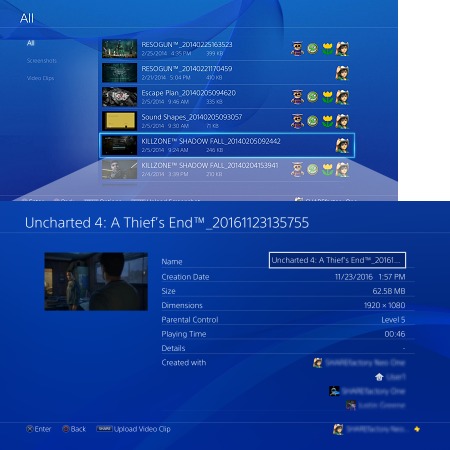The width and height of the screenshot is (450, 450).
Task: Click girl avatar in Created with row
Action: pos(318,362)
